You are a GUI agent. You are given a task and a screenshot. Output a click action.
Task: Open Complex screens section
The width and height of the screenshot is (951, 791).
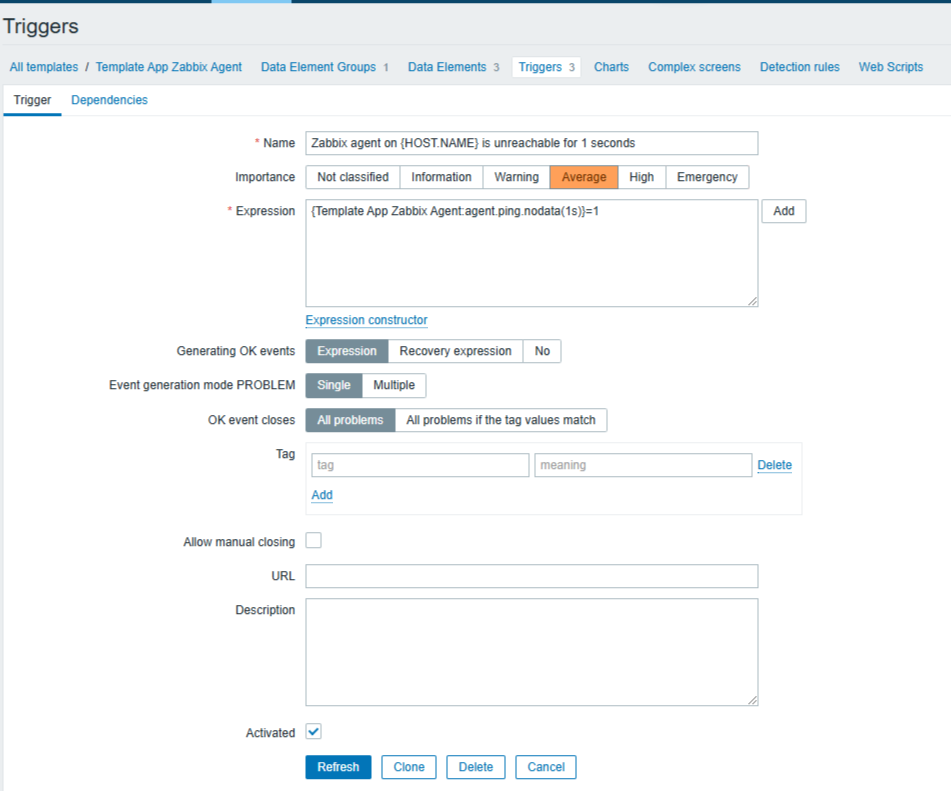click(694, 67)
